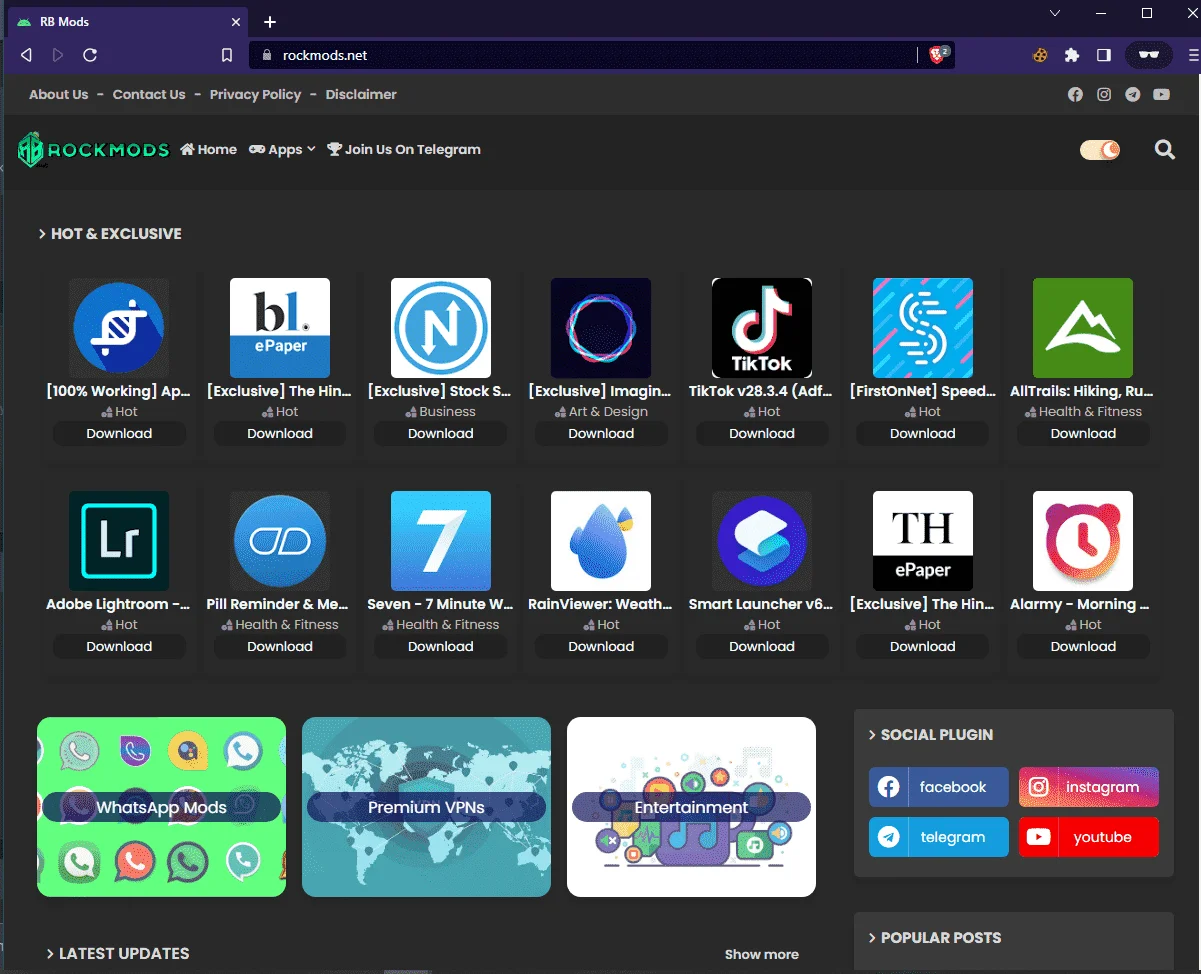1201x974 pixels.
Task: Open the Privacy Policy link
Action: [255, 94]
